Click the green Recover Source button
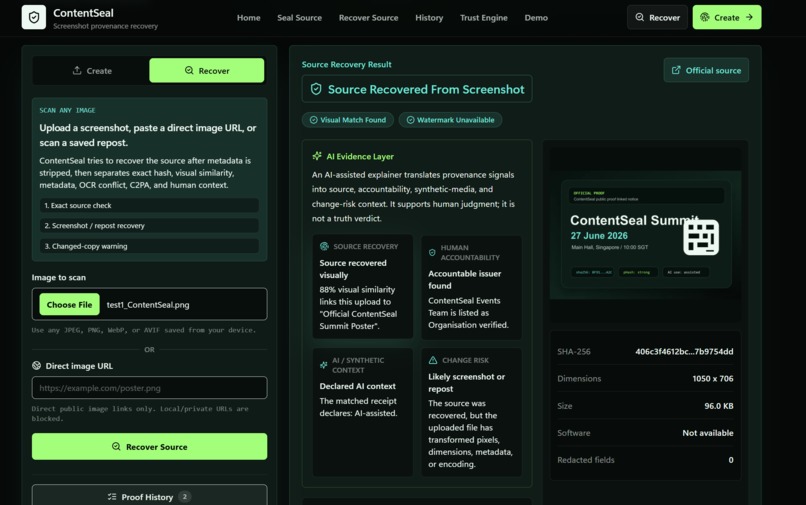This screenshot has width=806, height=505. [149, 446]
